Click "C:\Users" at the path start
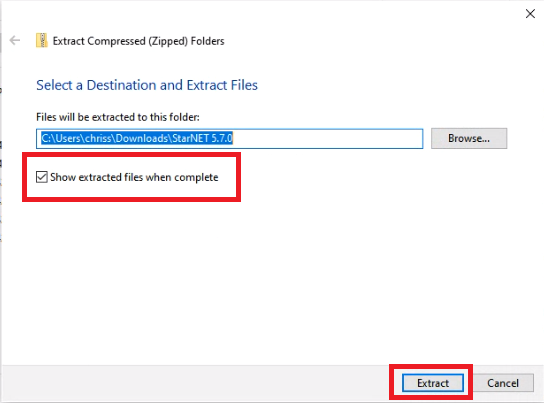Screen dimensions: 544x403 pyautogui.click(x=61, y=138)
